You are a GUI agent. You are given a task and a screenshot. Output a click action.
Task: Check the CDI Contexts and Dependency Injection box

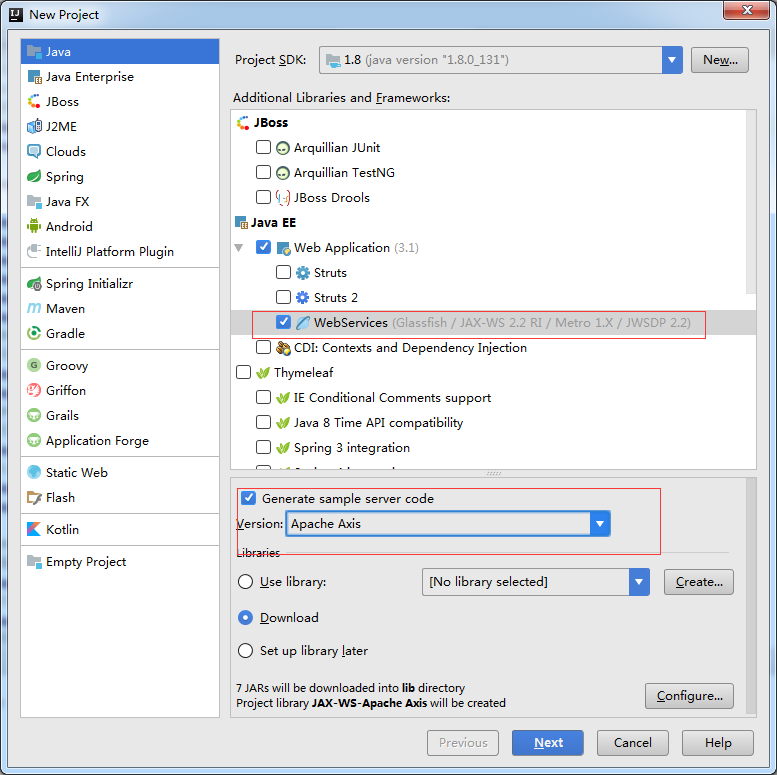(263, 347)
